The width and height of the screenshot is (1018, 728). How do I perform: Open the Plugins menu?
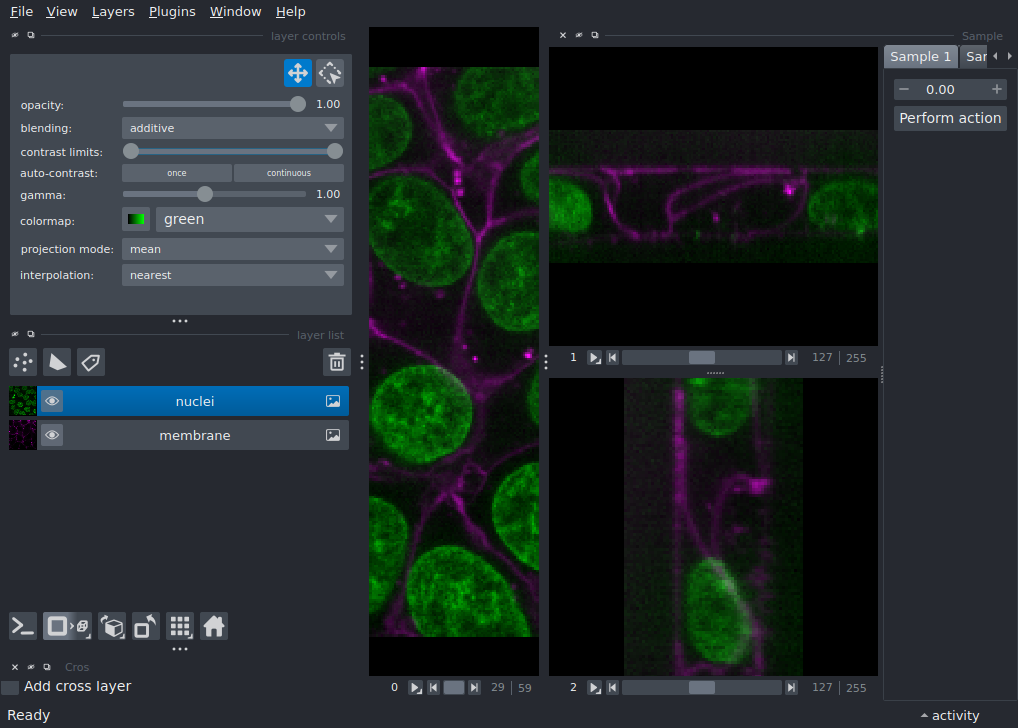click(x=171, y=12)
